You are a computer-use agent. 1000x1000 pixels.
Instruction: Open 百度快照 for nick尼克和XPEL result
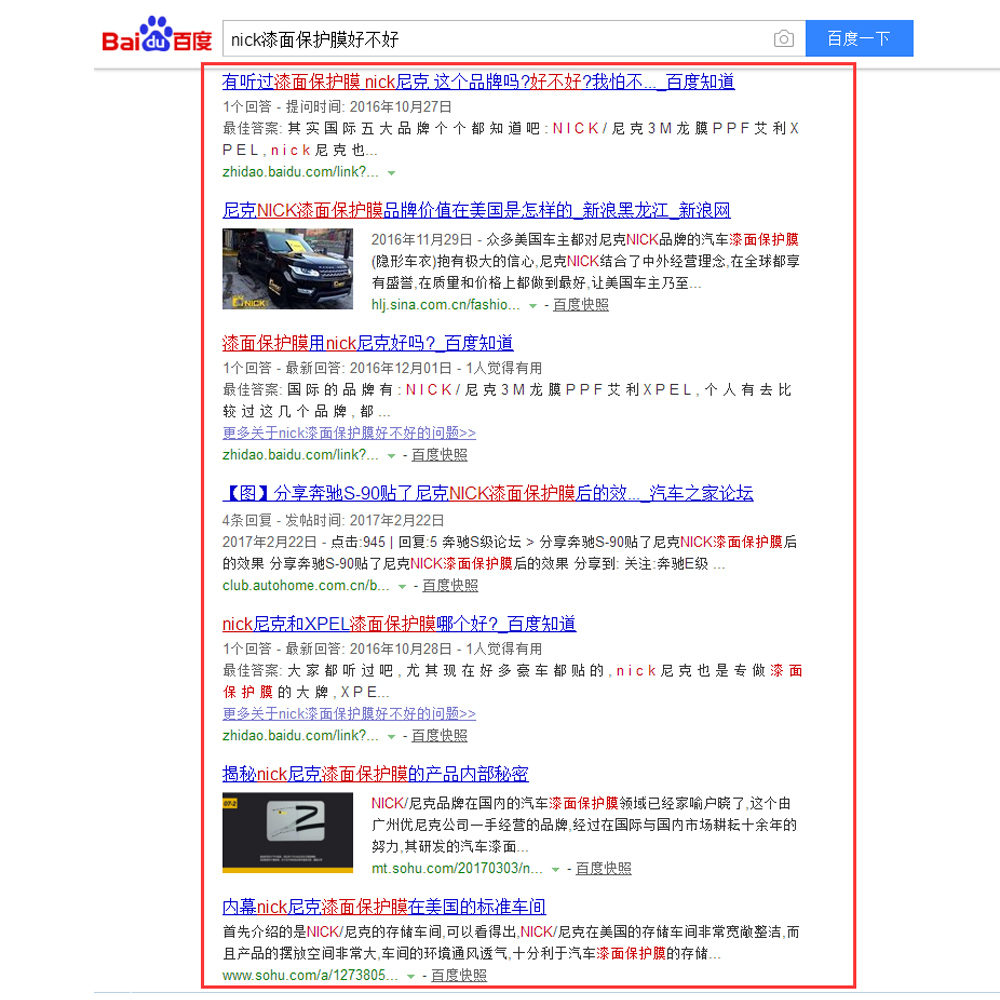coord(439,736)
